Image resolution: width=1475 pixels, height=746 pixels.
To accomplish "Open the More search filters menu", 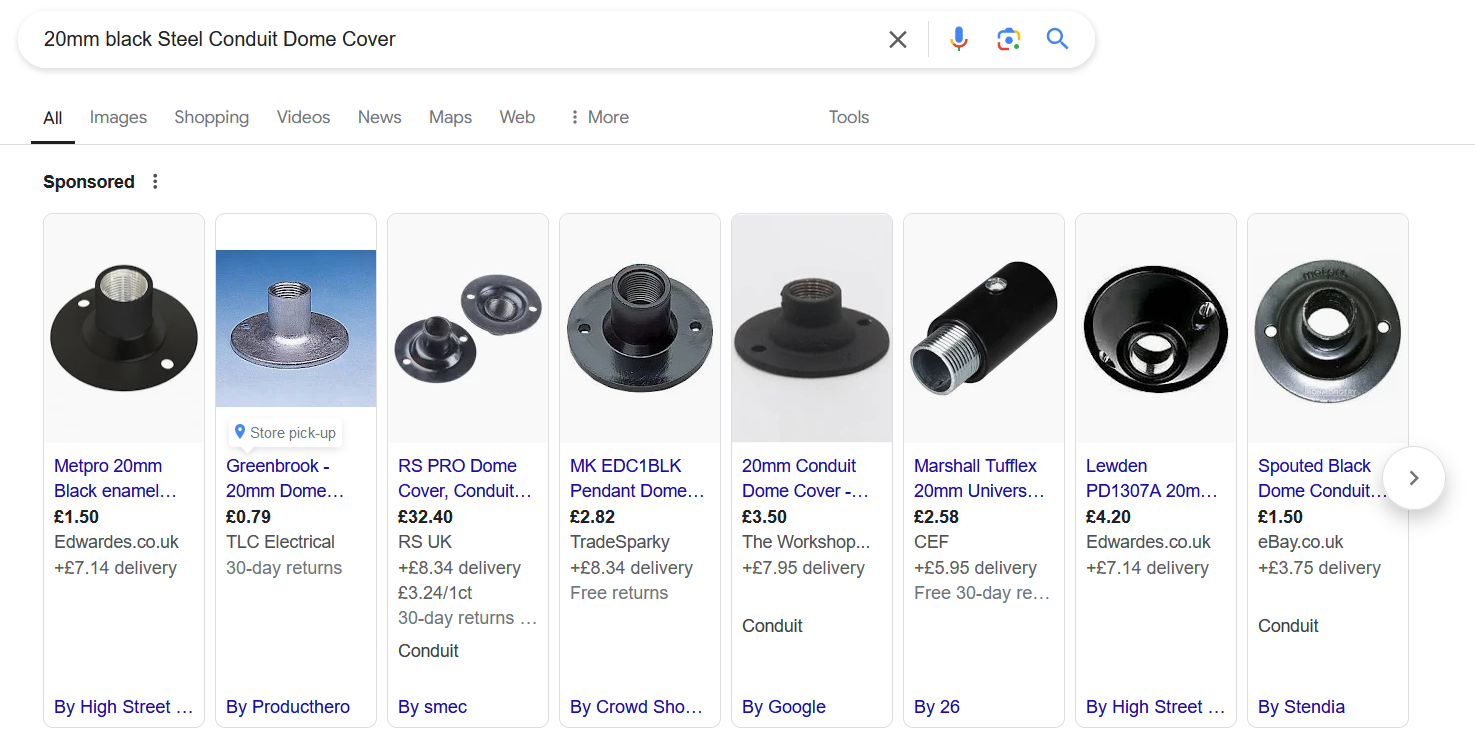I will click(x=599, y=117).
